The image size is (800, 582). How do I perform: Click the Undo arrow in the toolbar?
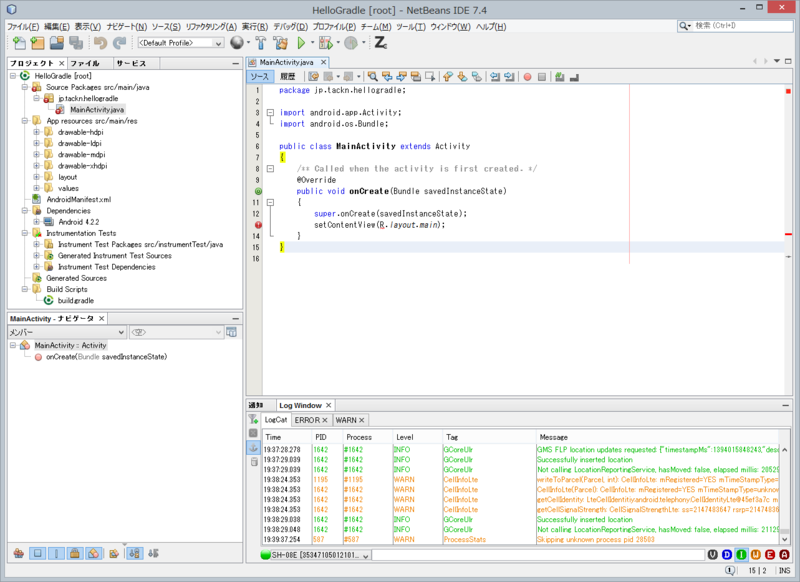(101, 43)
